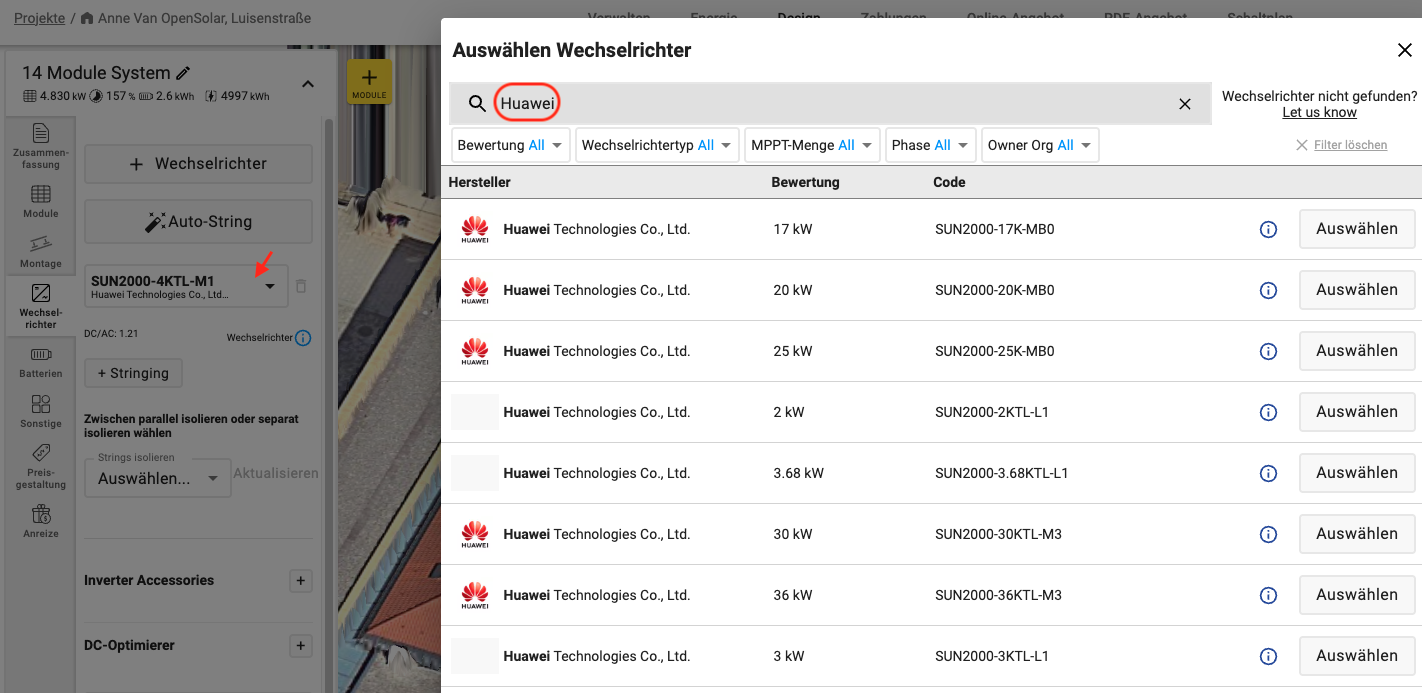Focus the inverter search field containing Huawei
Image resolution: width=1422 pixels, height=693 pixels.
830,104
